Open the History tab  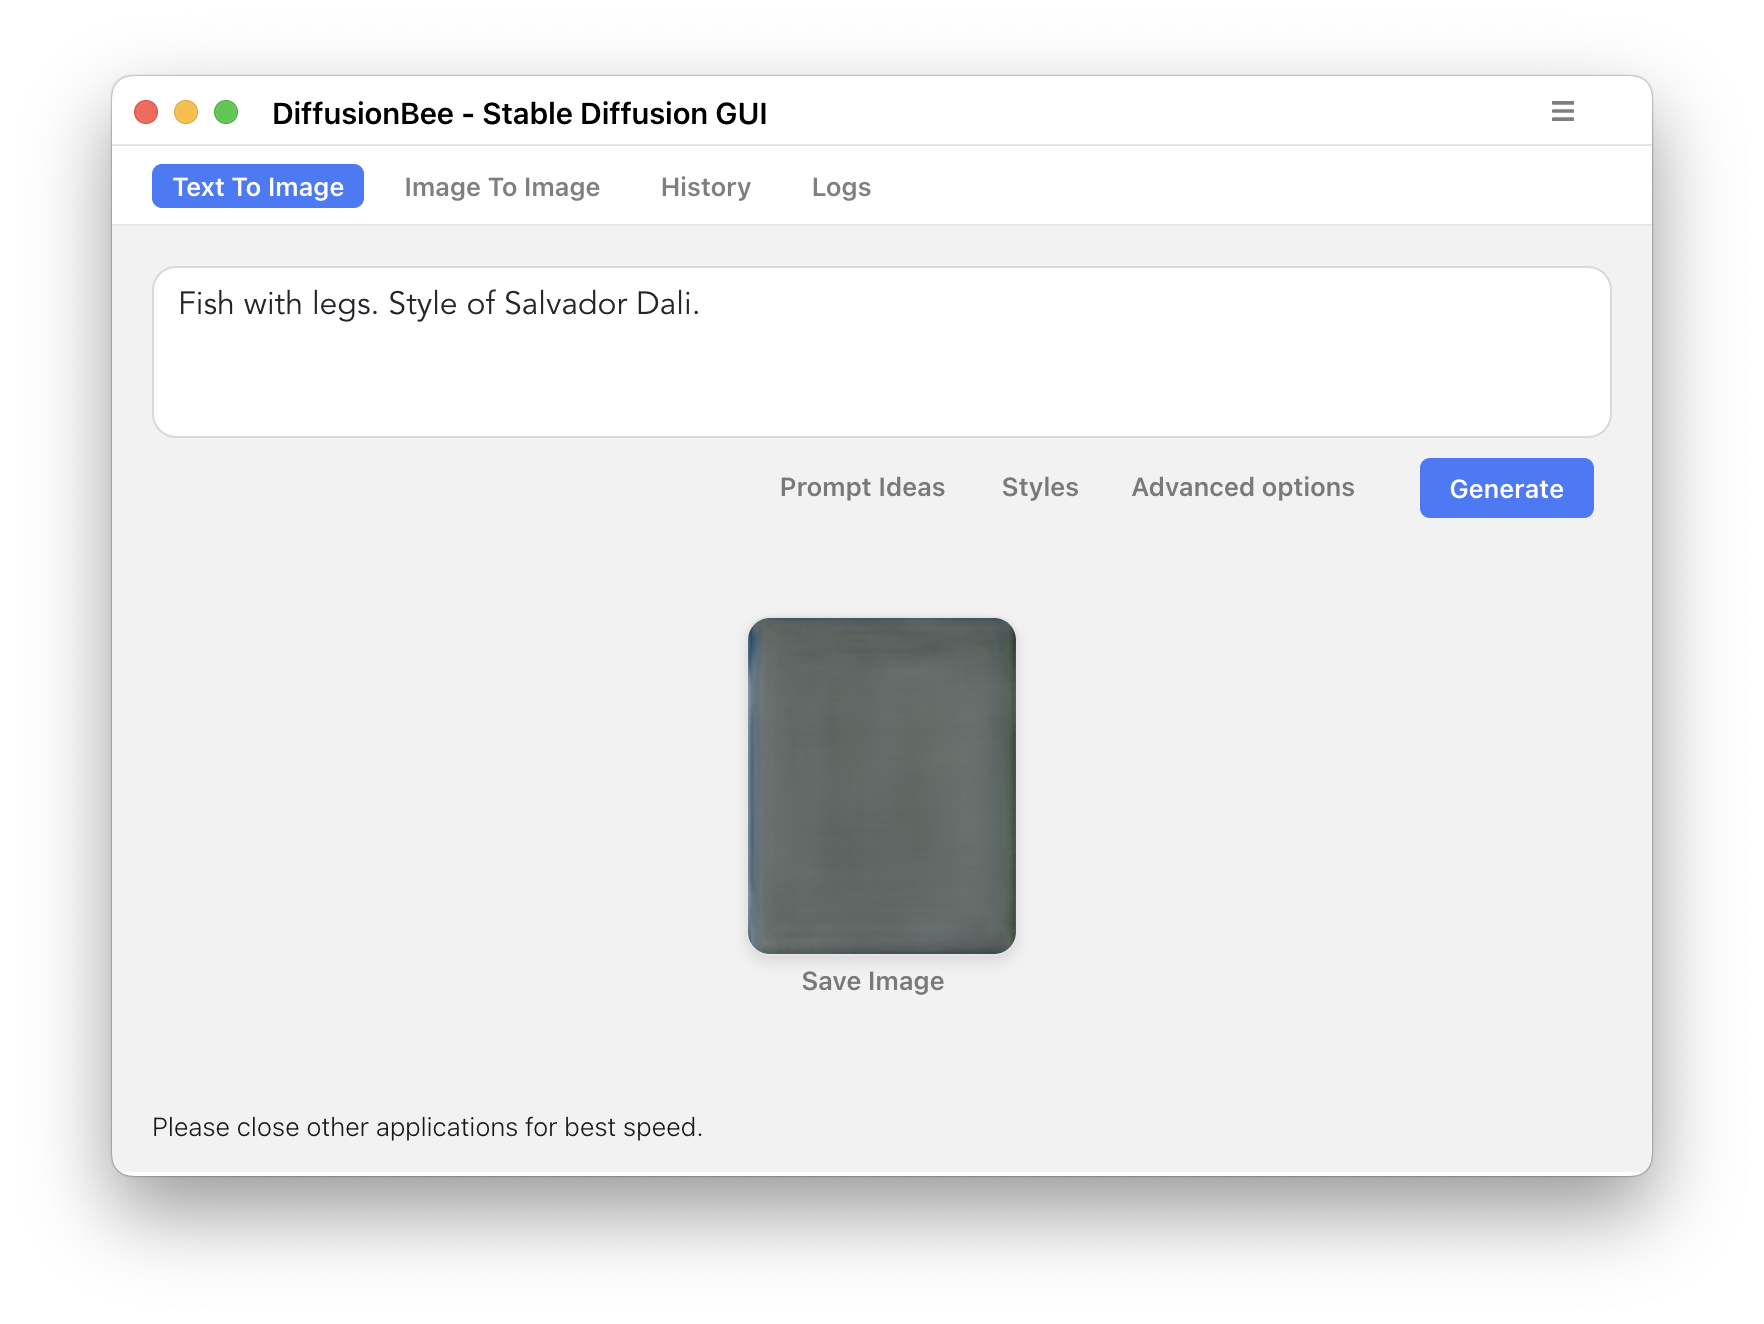coord(705,187)
